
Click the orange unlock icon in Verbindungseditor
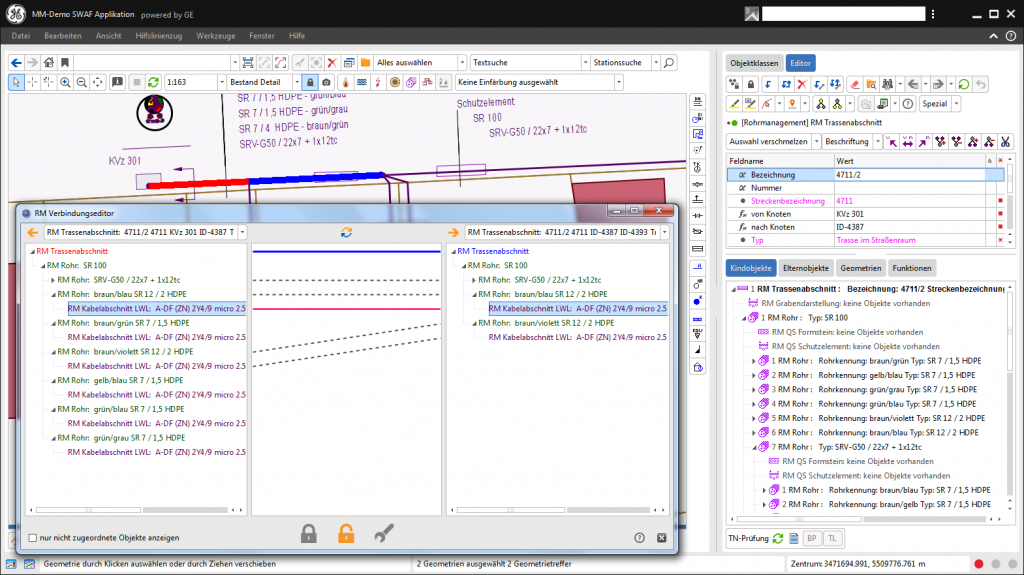pos(345,534)
